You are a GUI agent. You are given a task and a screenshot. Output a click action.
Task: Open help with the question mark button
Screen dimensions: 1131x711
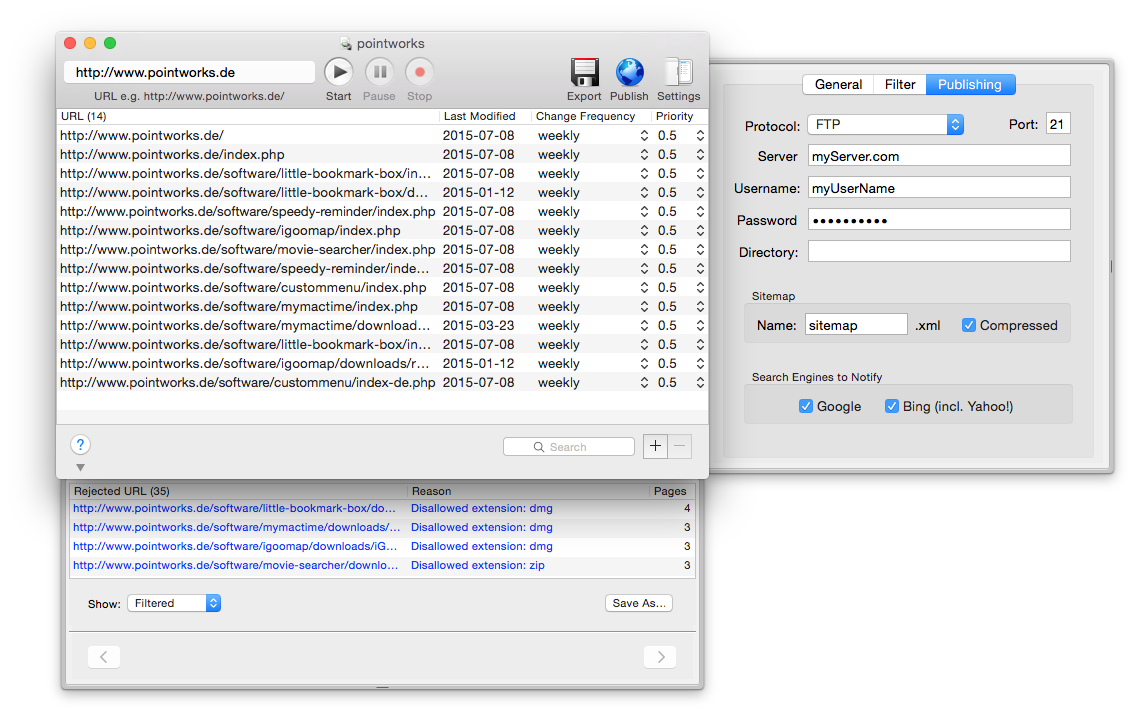tap(80, 445)
